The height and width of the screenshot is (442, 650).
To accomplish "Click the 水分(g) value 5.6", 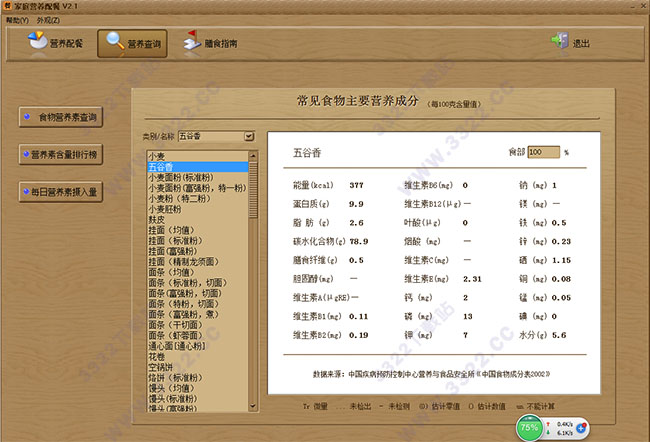I will (x=559, y=335).
